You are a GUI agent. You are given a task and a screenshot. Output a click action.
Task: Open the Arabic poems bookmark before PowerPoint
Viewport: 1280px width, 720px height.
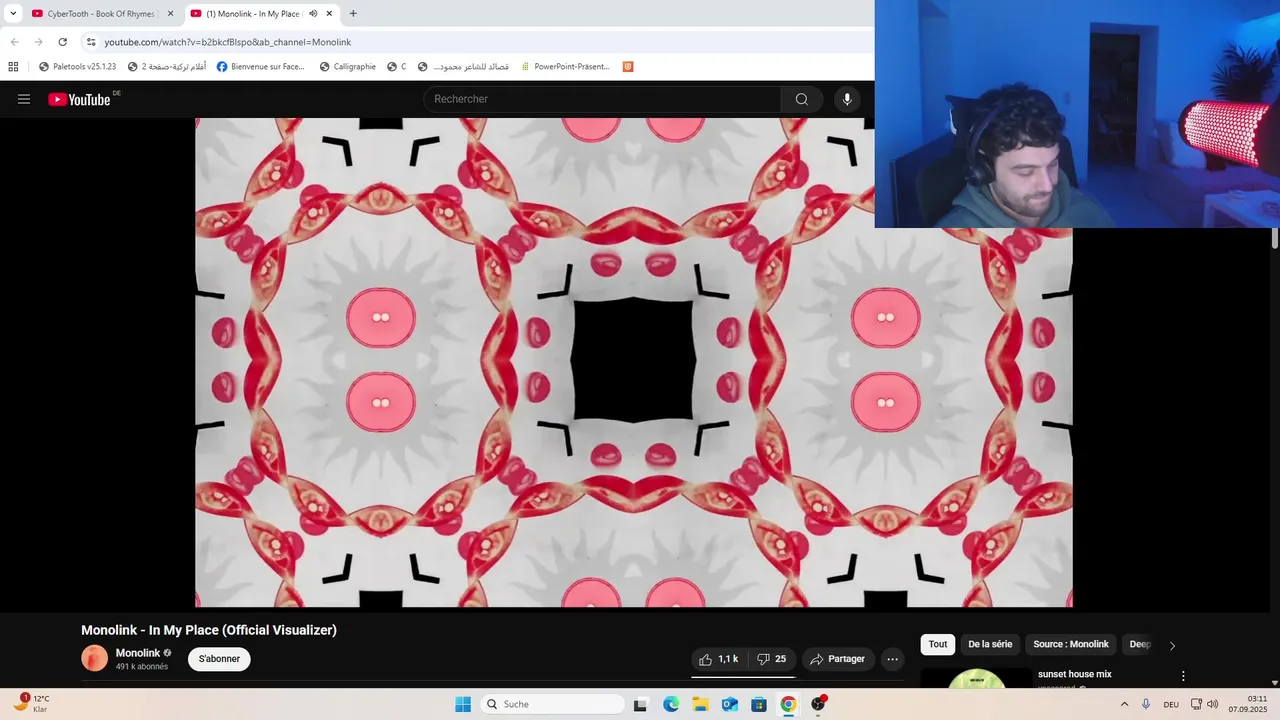(463, 67)
